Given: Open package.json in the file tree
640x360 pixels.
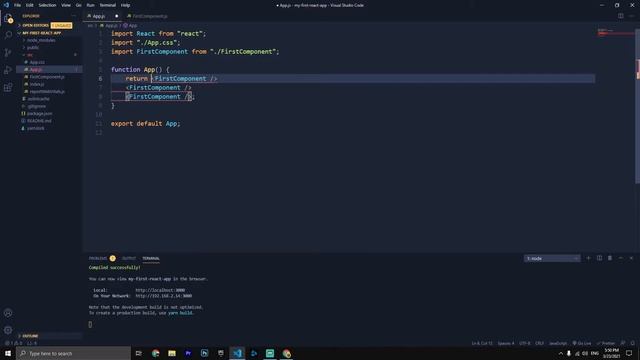Looking at the screenshot, I should point(39,114).
